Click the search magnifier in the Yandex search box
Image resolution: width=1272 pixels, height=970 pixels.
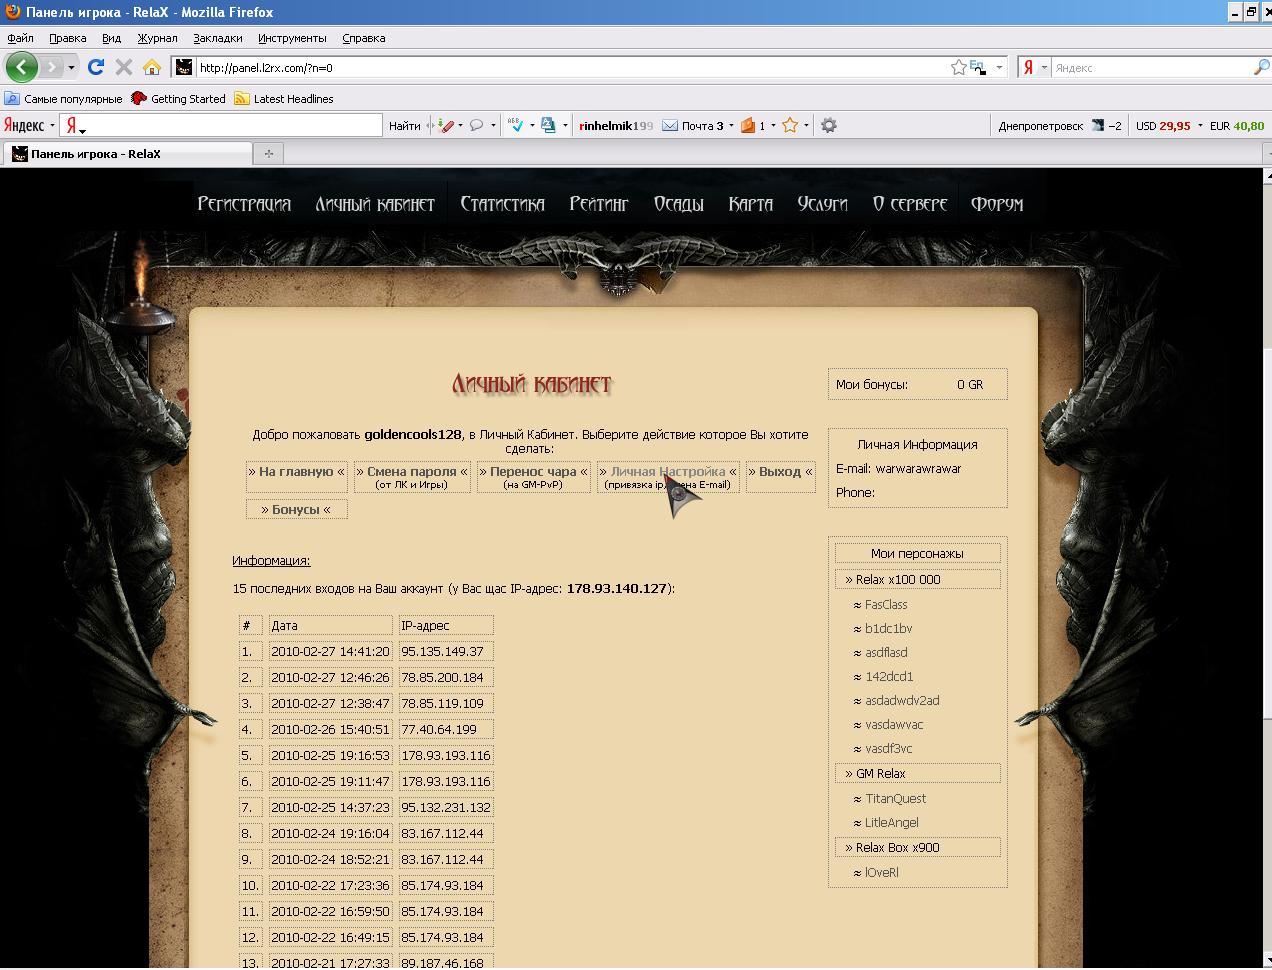click(1261, 67)
